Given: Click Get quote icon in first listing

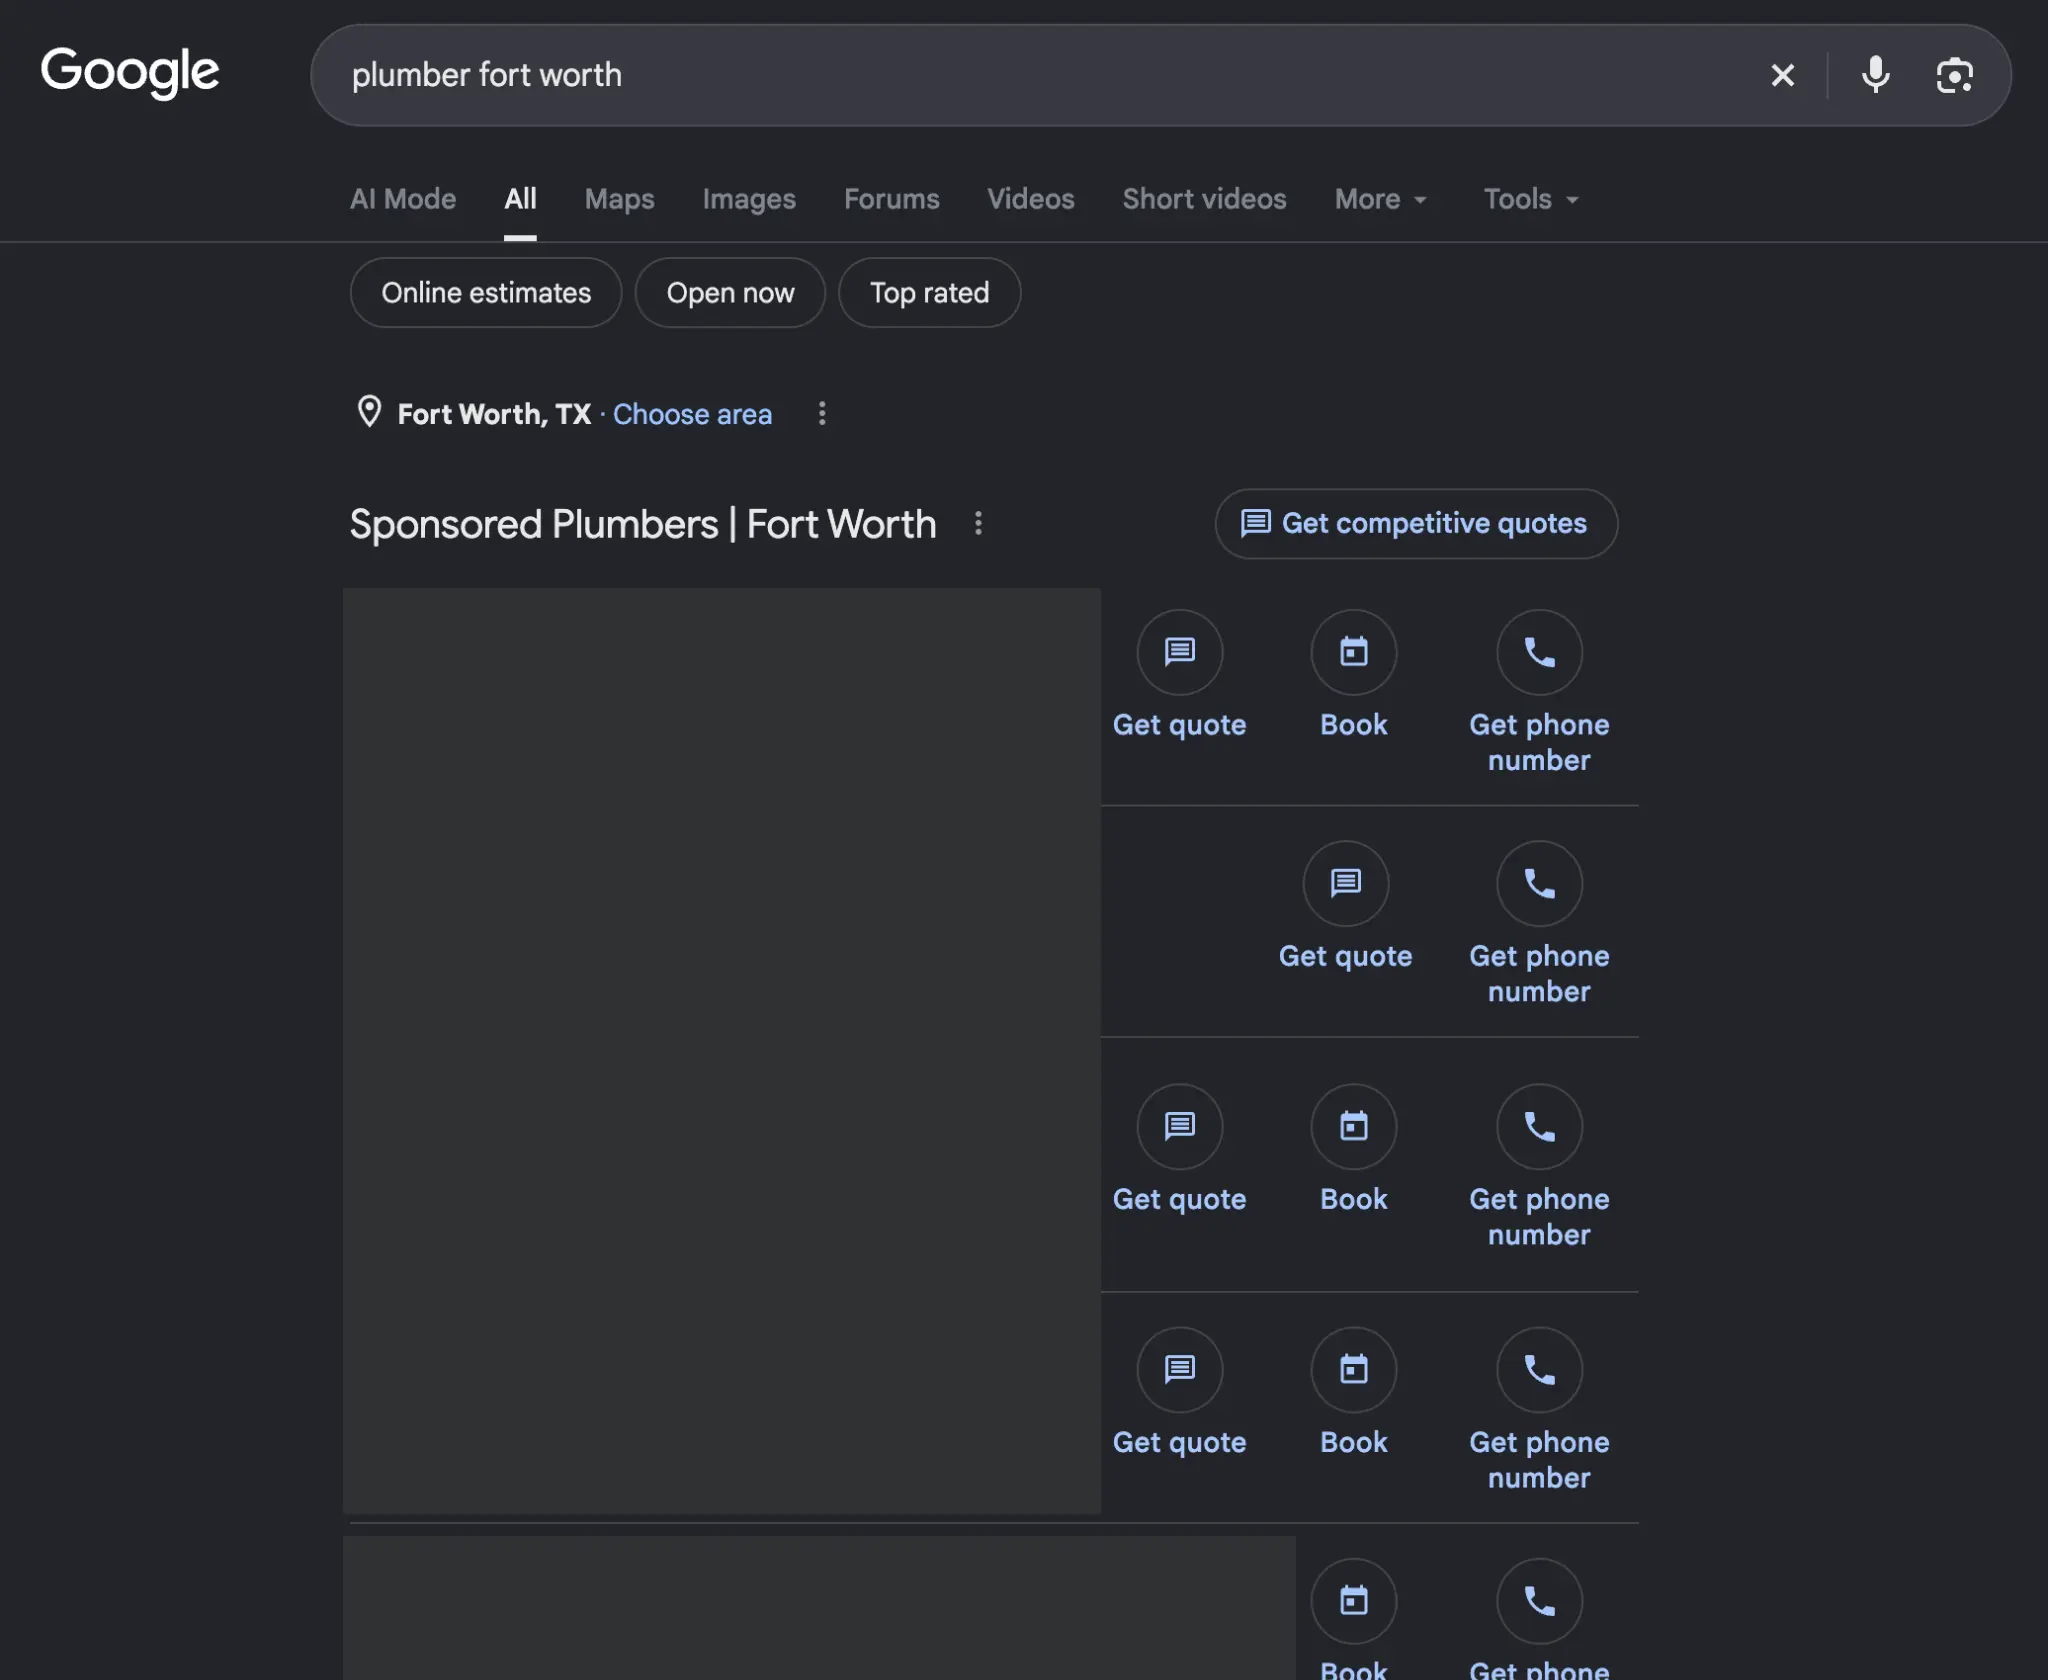Looking at the screenshot, I should tap(1180, 652).
